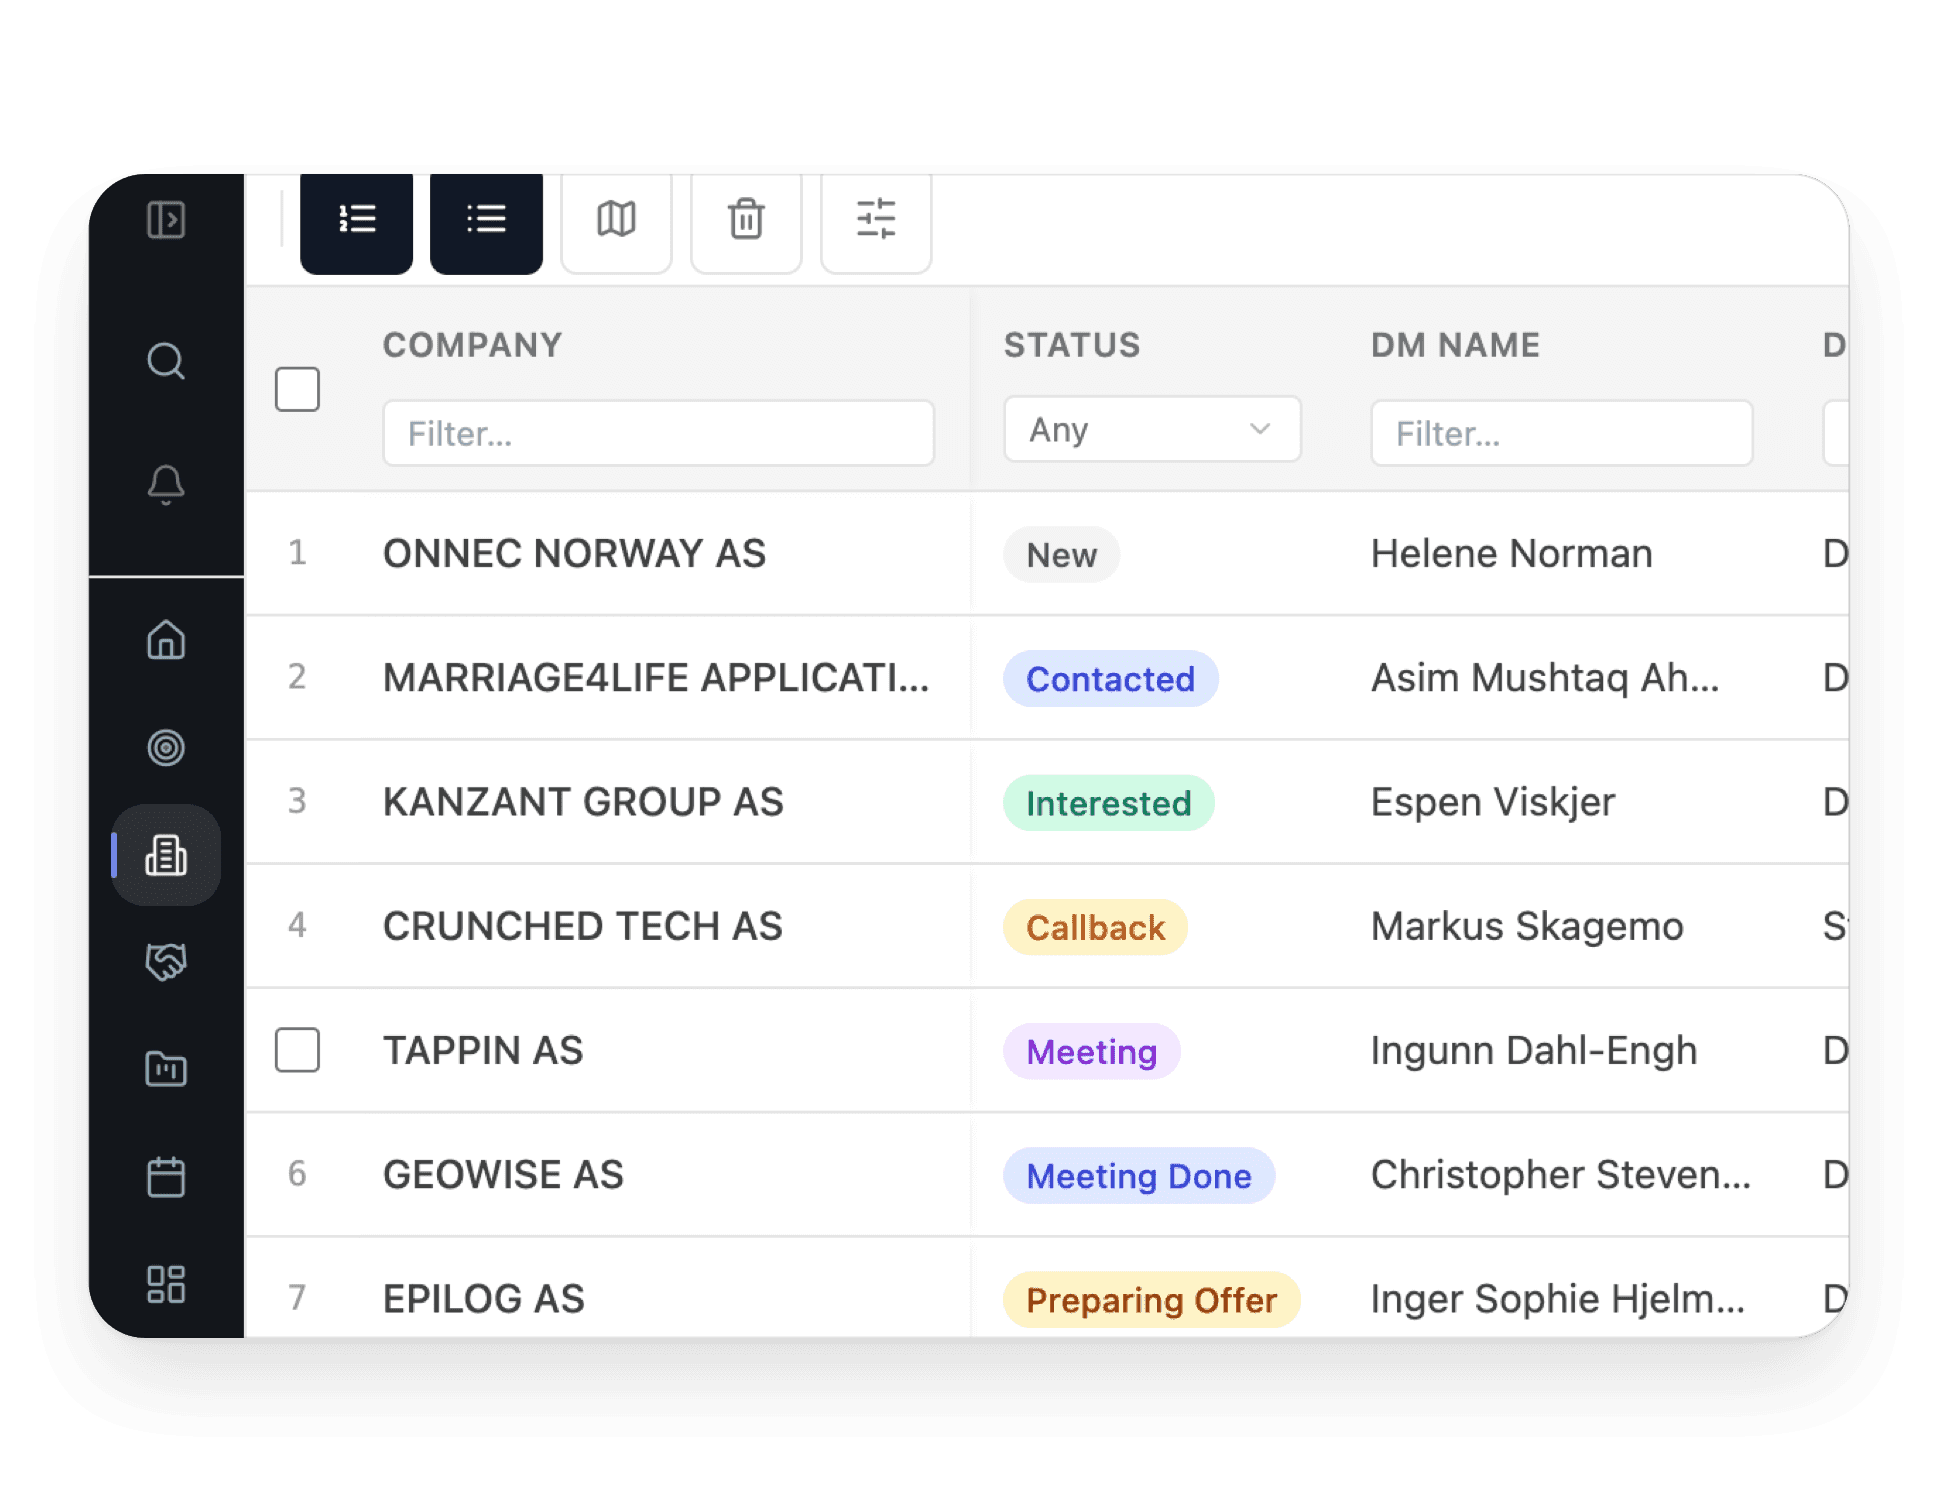The width and height of the screenshot is (1938, 1511).
Task: Click DM name Christopher Steven...
Action: coord(1560,1174)
